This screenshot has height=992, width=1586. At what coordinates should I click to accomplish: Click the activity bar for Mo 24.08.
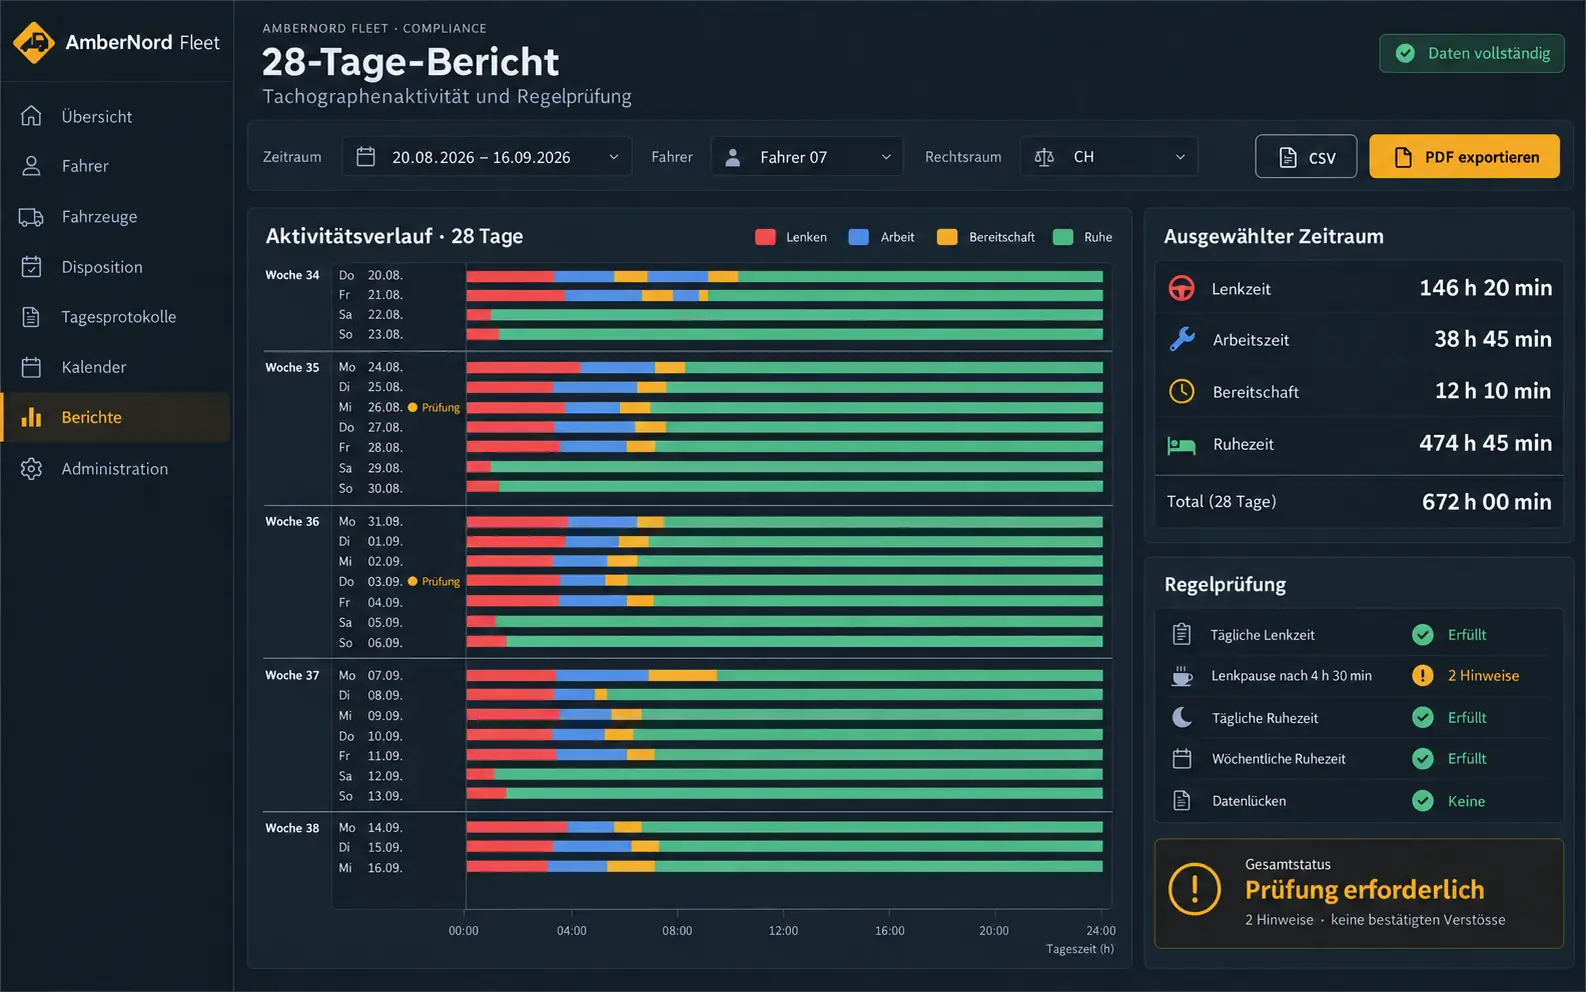[784, 368]
